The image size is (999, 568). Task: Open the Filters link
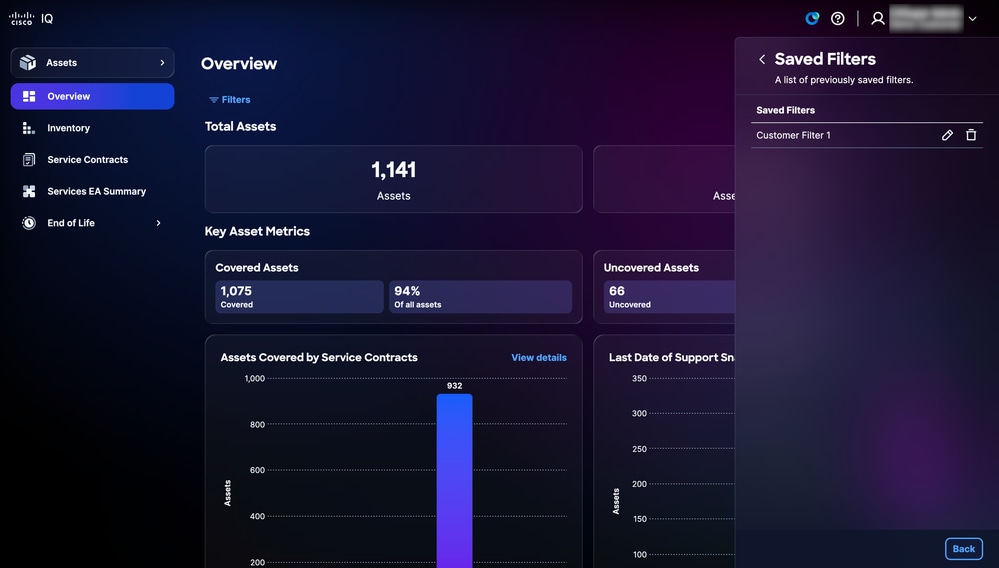230,100
